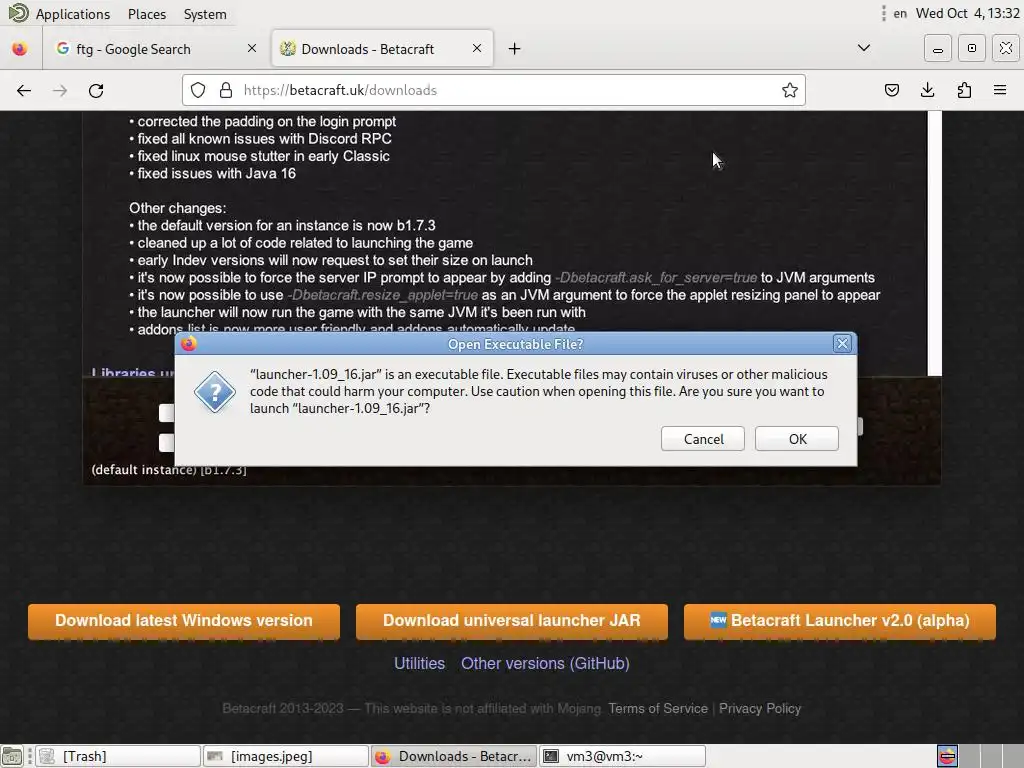This screenshot has height=768, width=1024.
Task: Click 'fixed all known issues with Discord RPC'
Action: tap(264, 138)
